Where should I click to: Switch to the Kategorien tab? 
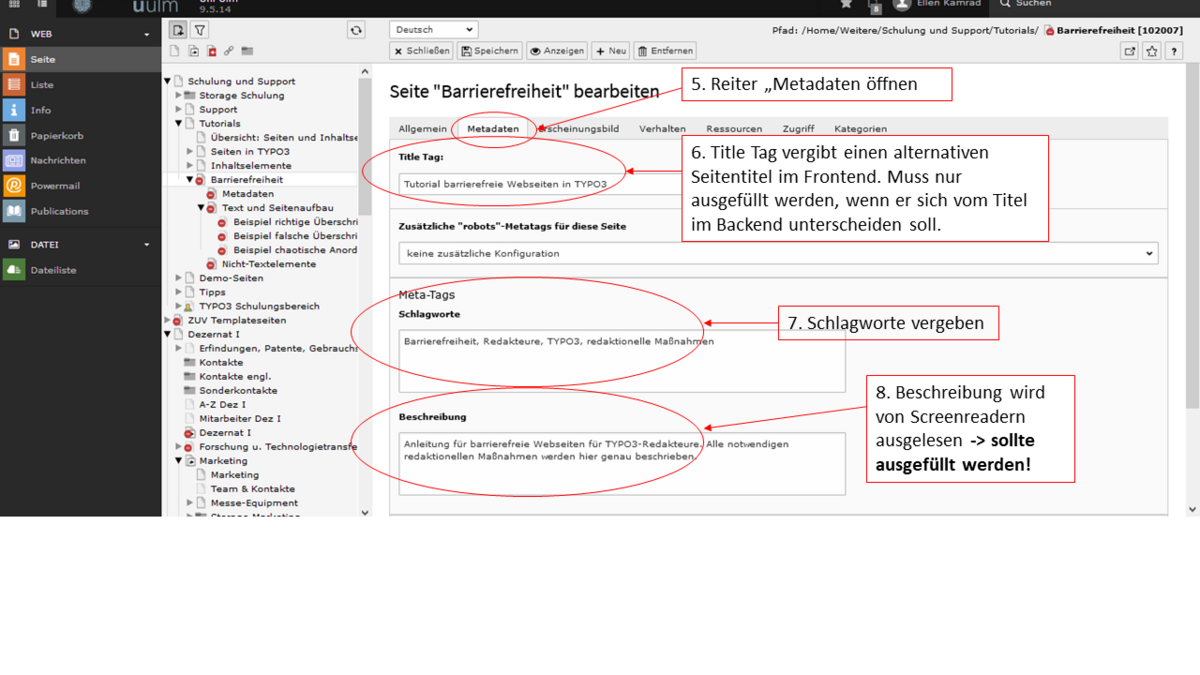click(860, 129)
